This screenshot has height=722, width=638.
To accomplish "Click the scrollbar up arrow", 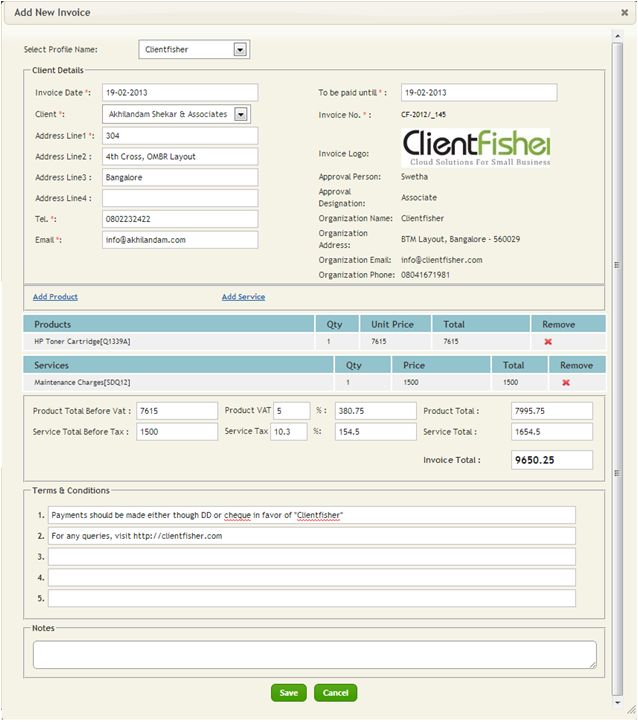I will pos(617,36).
